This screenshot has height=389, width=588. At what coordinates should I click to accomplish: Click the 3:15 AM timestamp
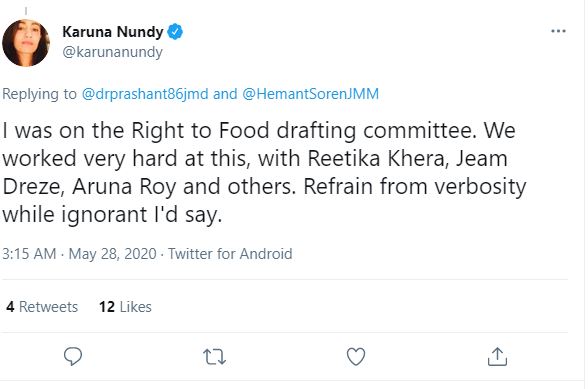tap(29, 254)
